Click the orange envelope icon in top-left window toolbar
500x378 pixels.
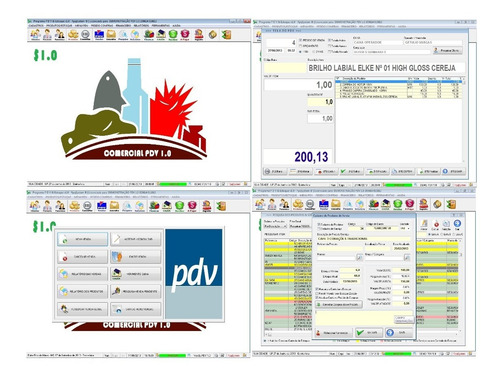click(111, 34)
